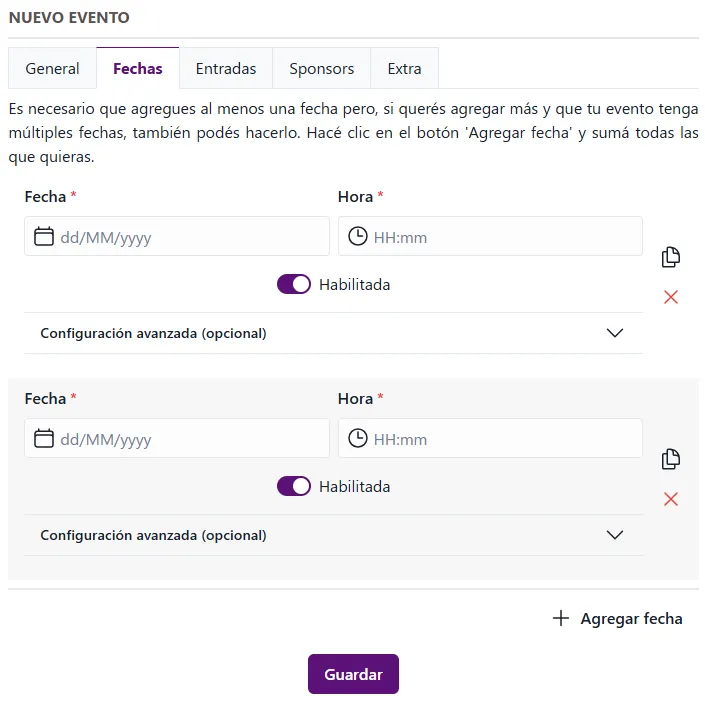This screenshot has height=708, width=705.
Task: Open calendar icon in first Fecha field
Action: tap(44, 237)
